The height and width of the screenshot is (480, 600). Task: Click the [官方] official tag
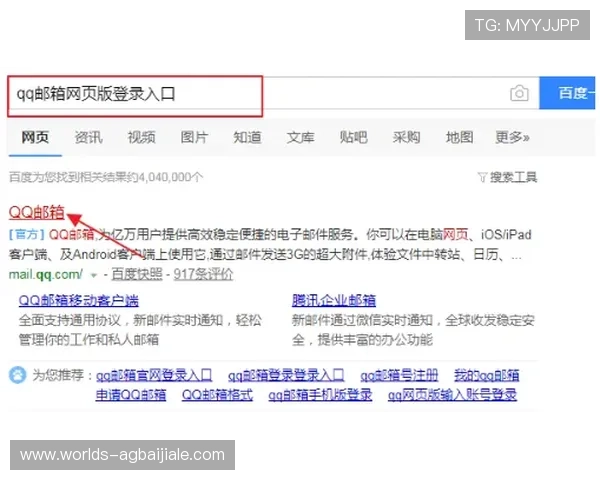click(x=27, y=234)
